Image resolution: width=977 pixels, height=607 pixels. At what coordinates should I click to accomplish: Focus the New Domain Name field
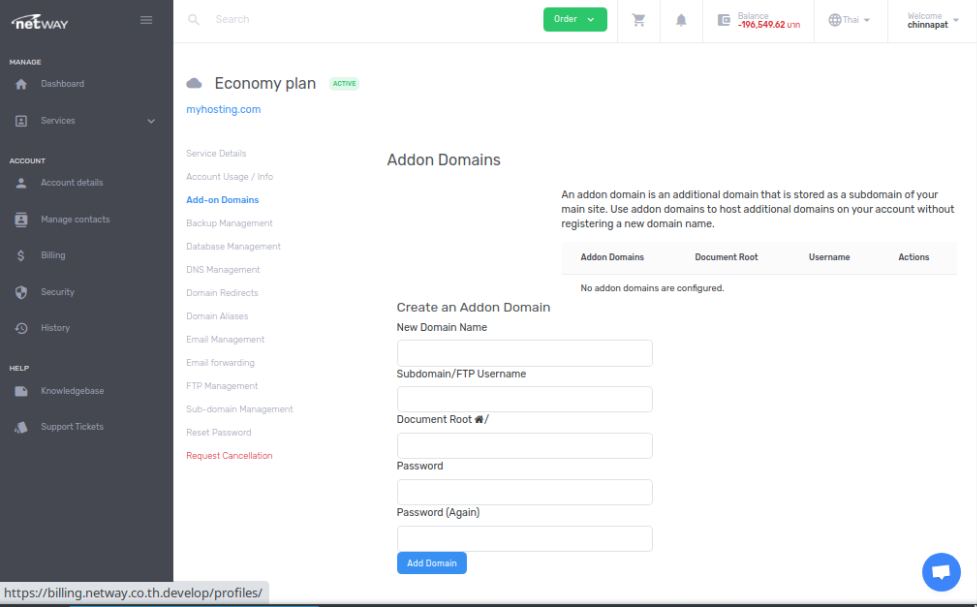[x=524, y=353]
